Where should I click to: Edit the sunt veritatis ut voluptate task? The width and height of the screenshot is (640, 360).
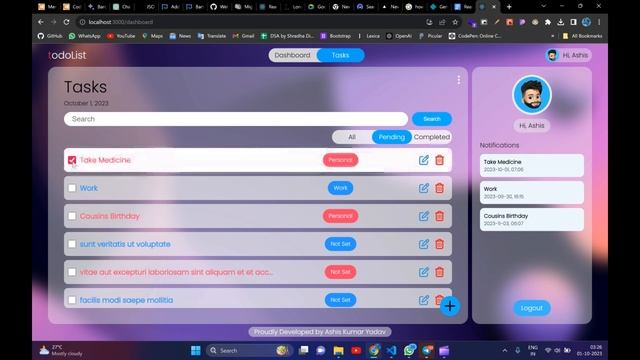(x=424, y=244)
